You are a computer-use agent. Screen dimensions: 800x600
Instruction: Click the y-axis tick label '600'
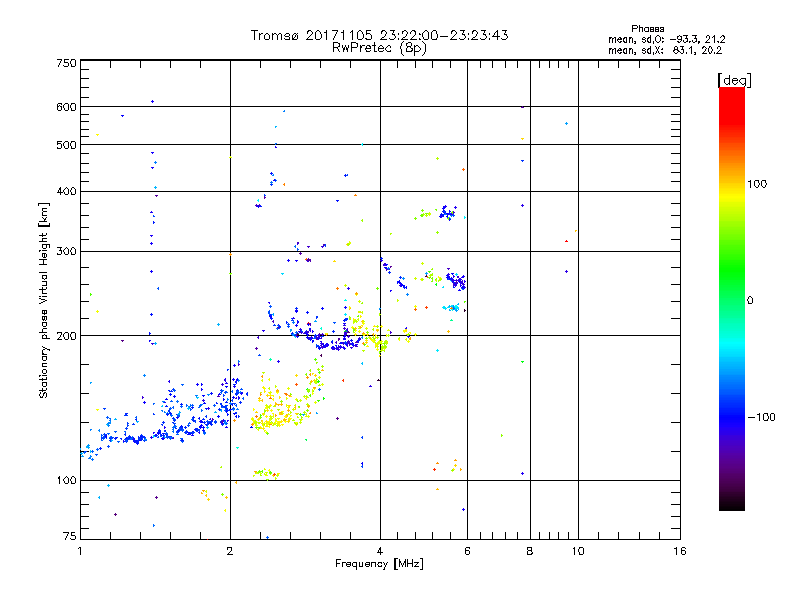coord(66,107)
